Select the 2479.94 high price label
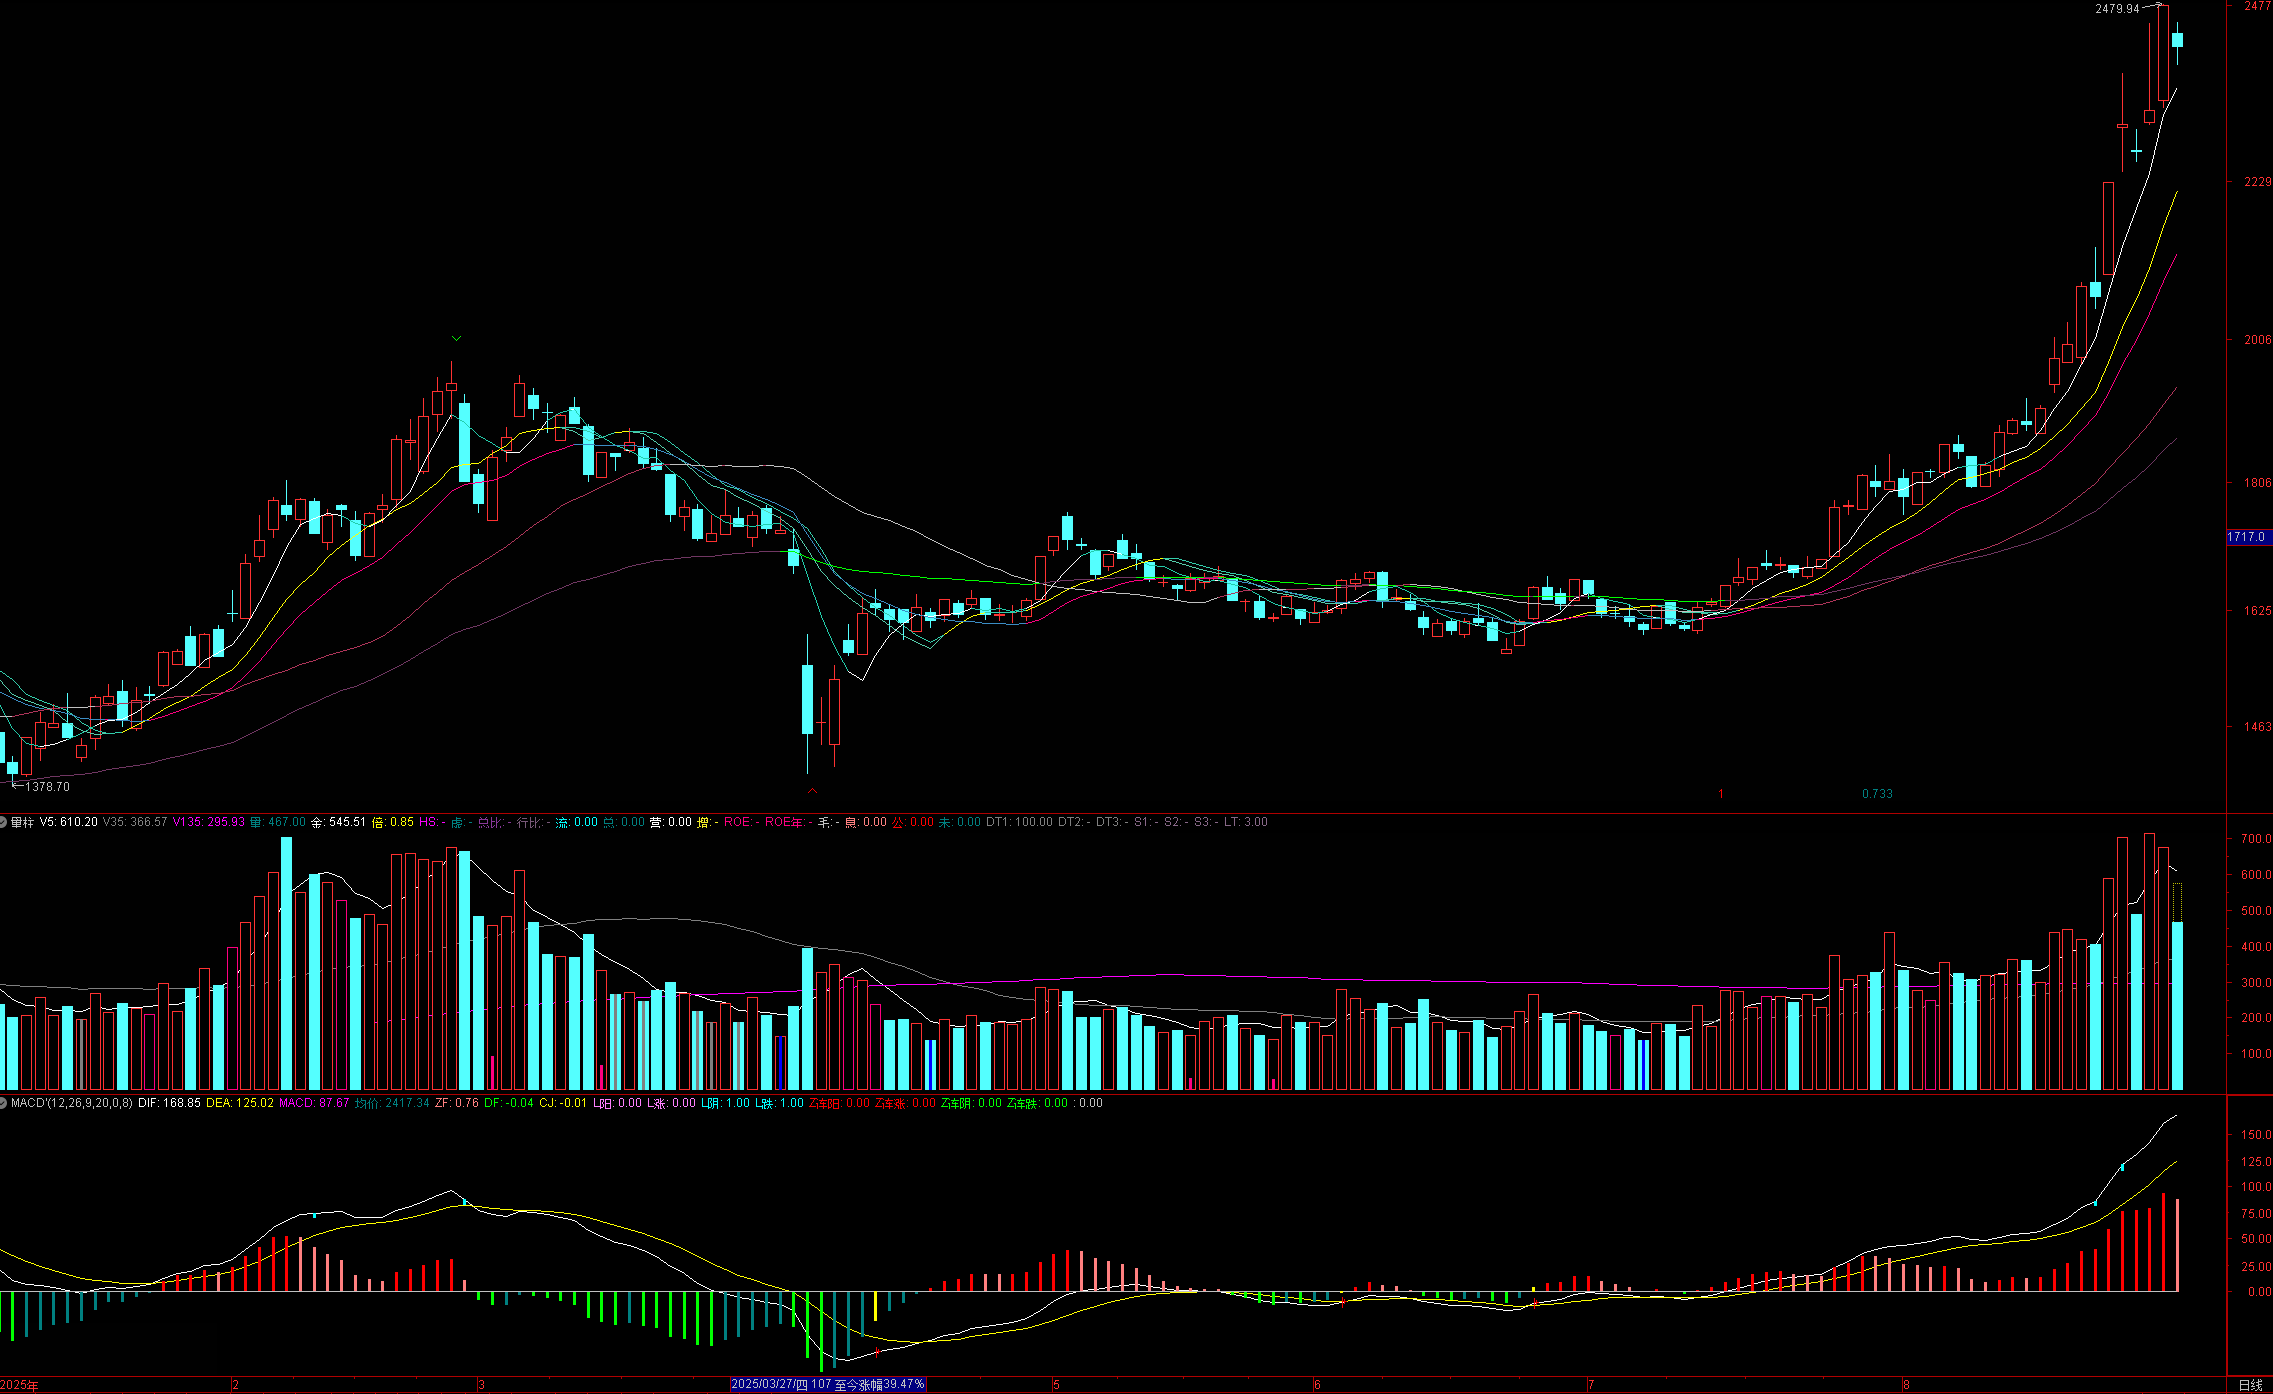The width and height of the screenshot is (2273, 1394). tap(2117, 8)
